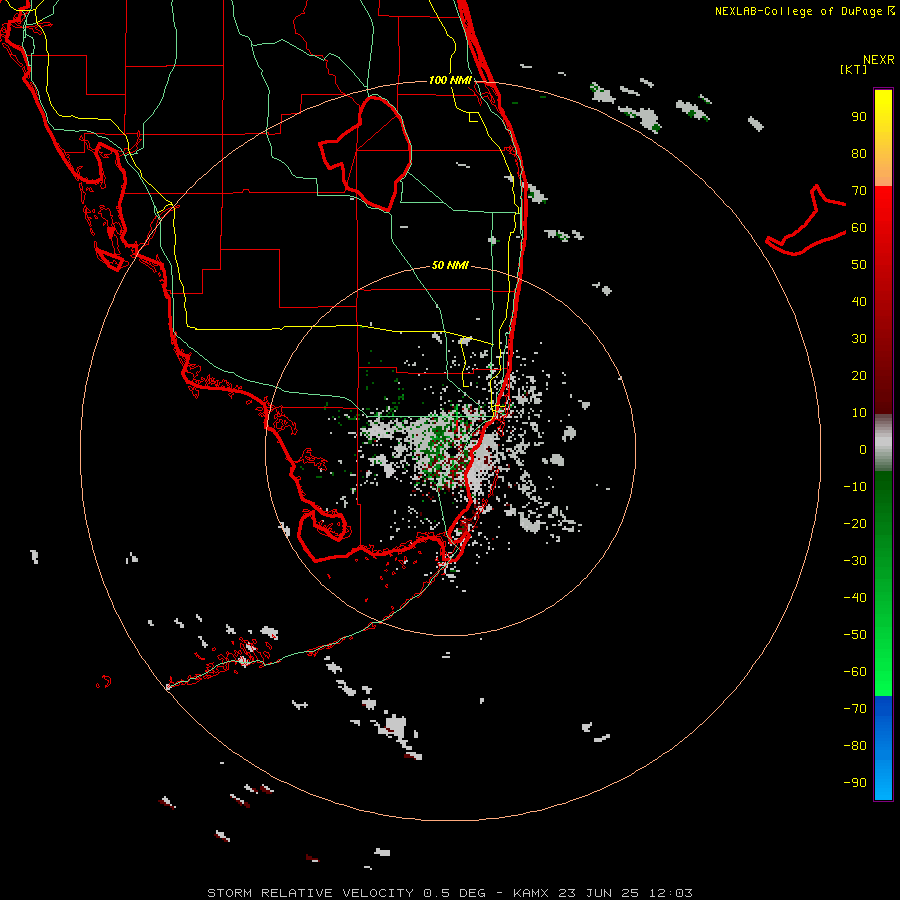Click the -90 value on velocity scale
This screenshot has width=900, height=900.
click(x=855, y=783)
